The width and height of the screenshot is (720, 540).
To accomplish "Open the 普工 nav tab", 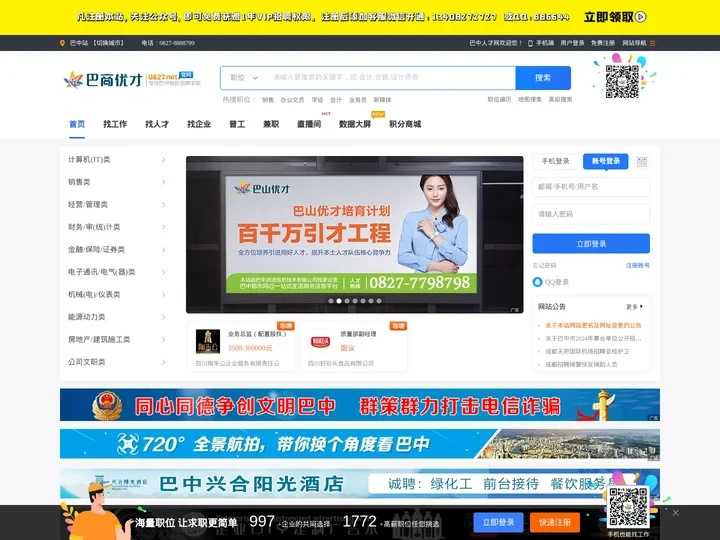I will click(x=237, y=124).
